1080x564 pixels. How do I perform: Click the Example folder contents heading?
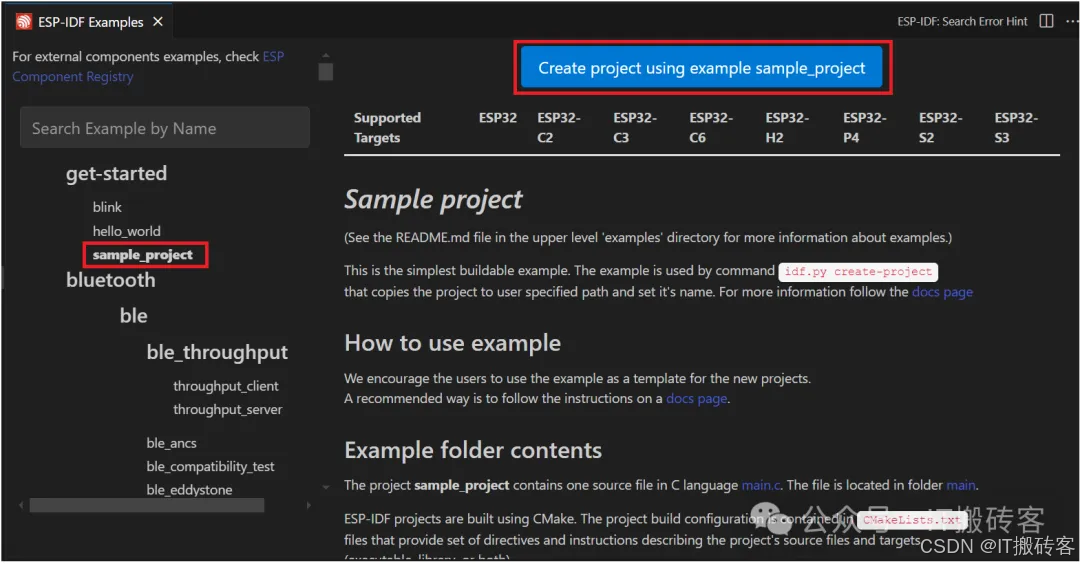(473, 450)
